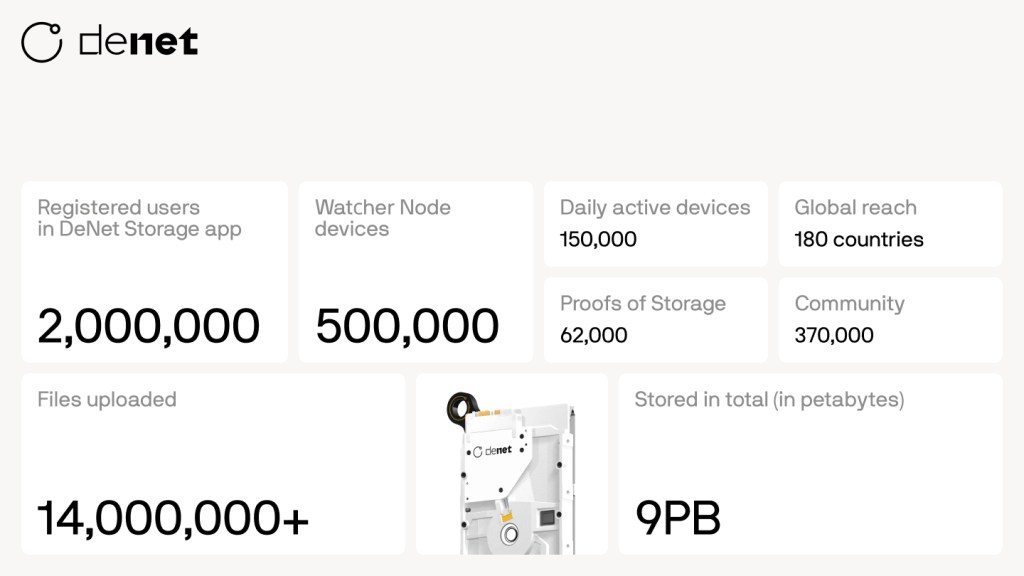Viewport: 1024px width, 576px height.
Task: Click the 370,000 community figure
Action: [x=834, y=335]
